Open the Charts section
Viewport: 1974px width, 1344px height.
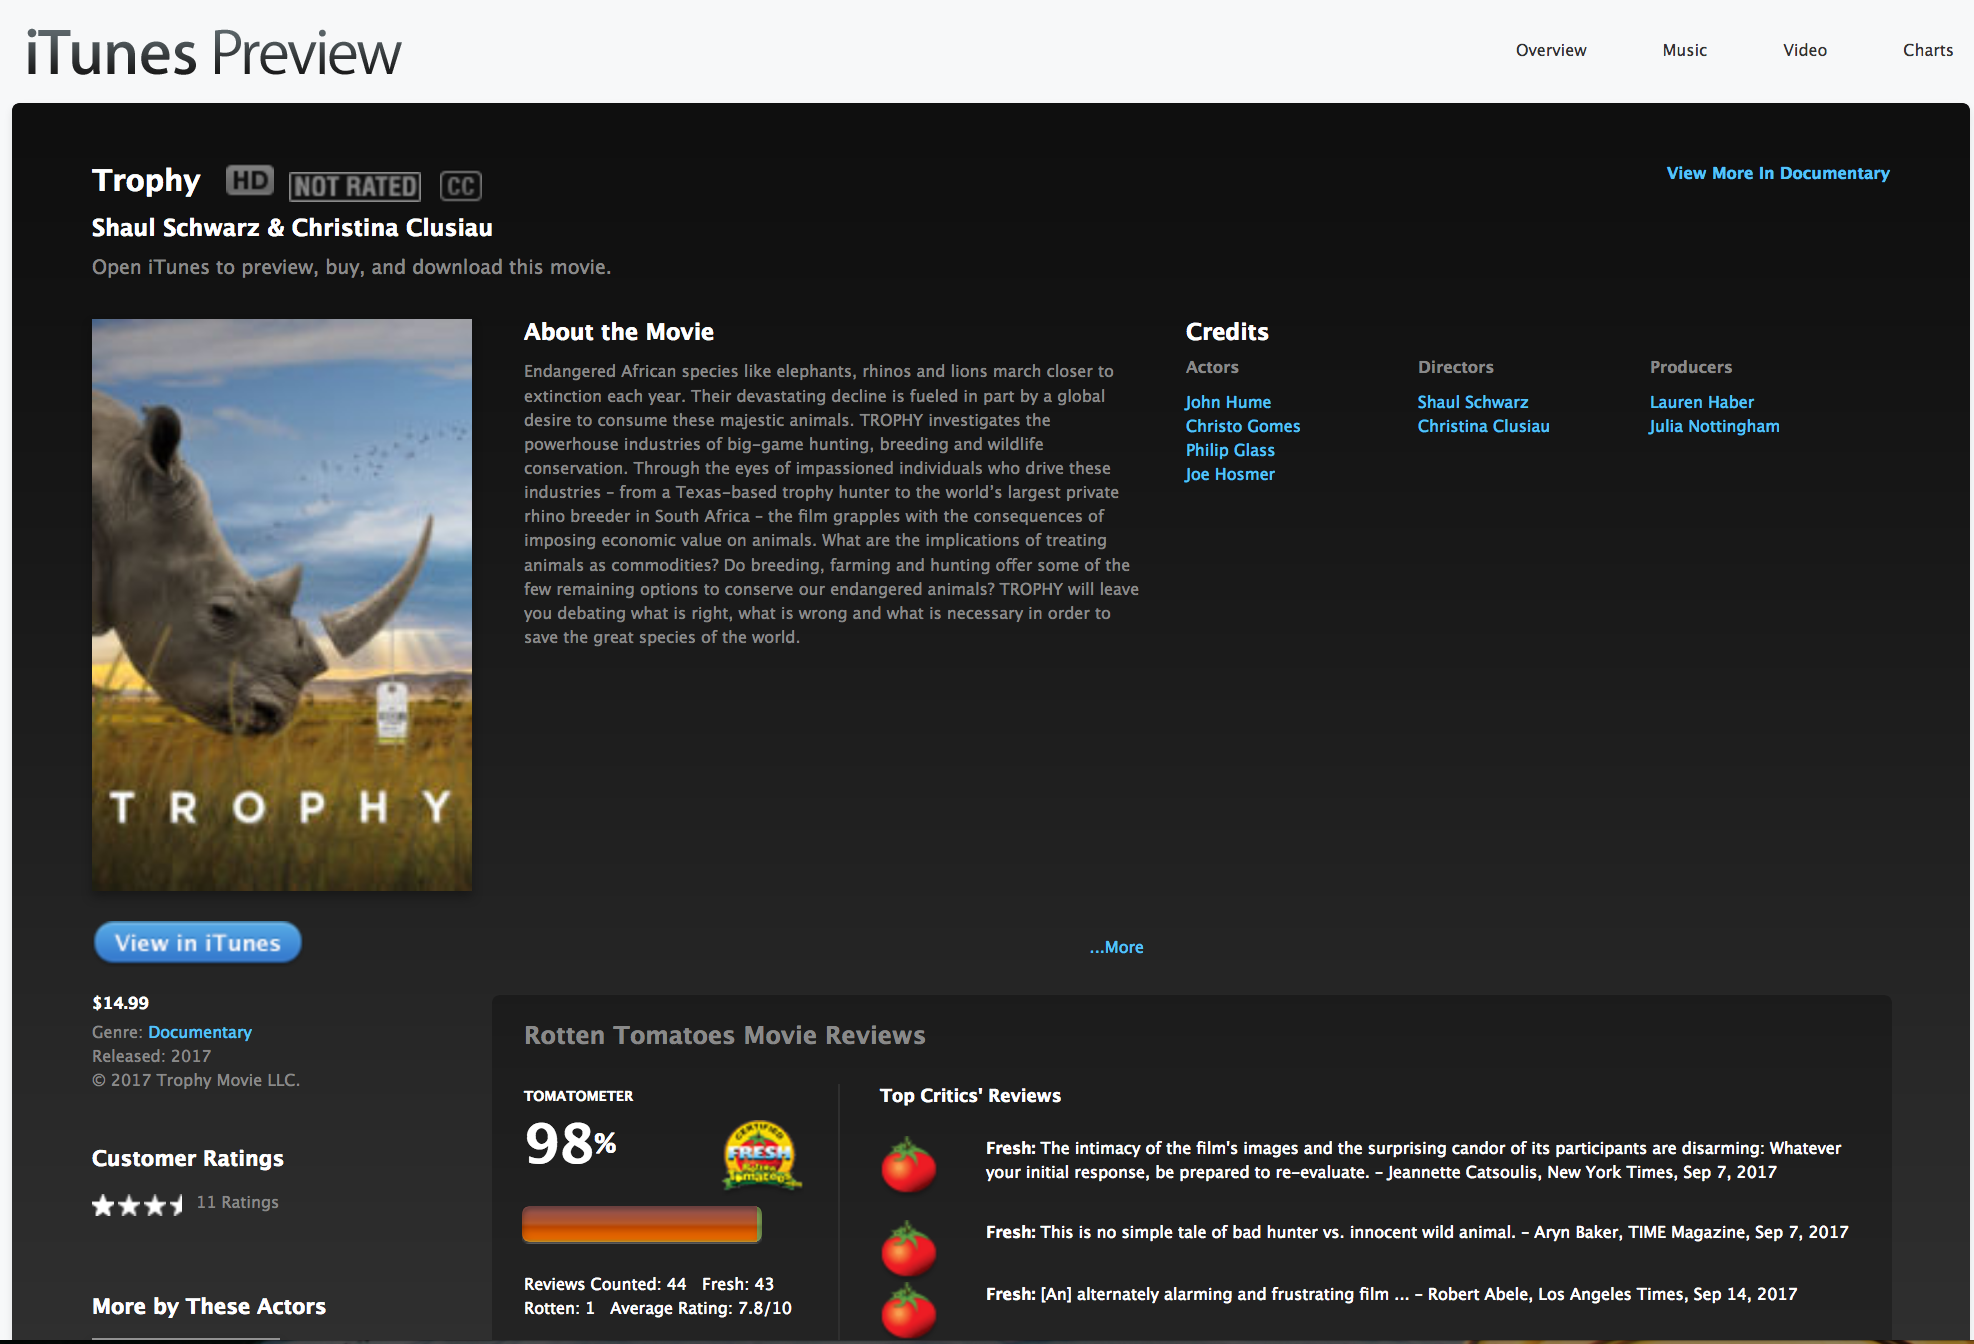click(1927, 50)
